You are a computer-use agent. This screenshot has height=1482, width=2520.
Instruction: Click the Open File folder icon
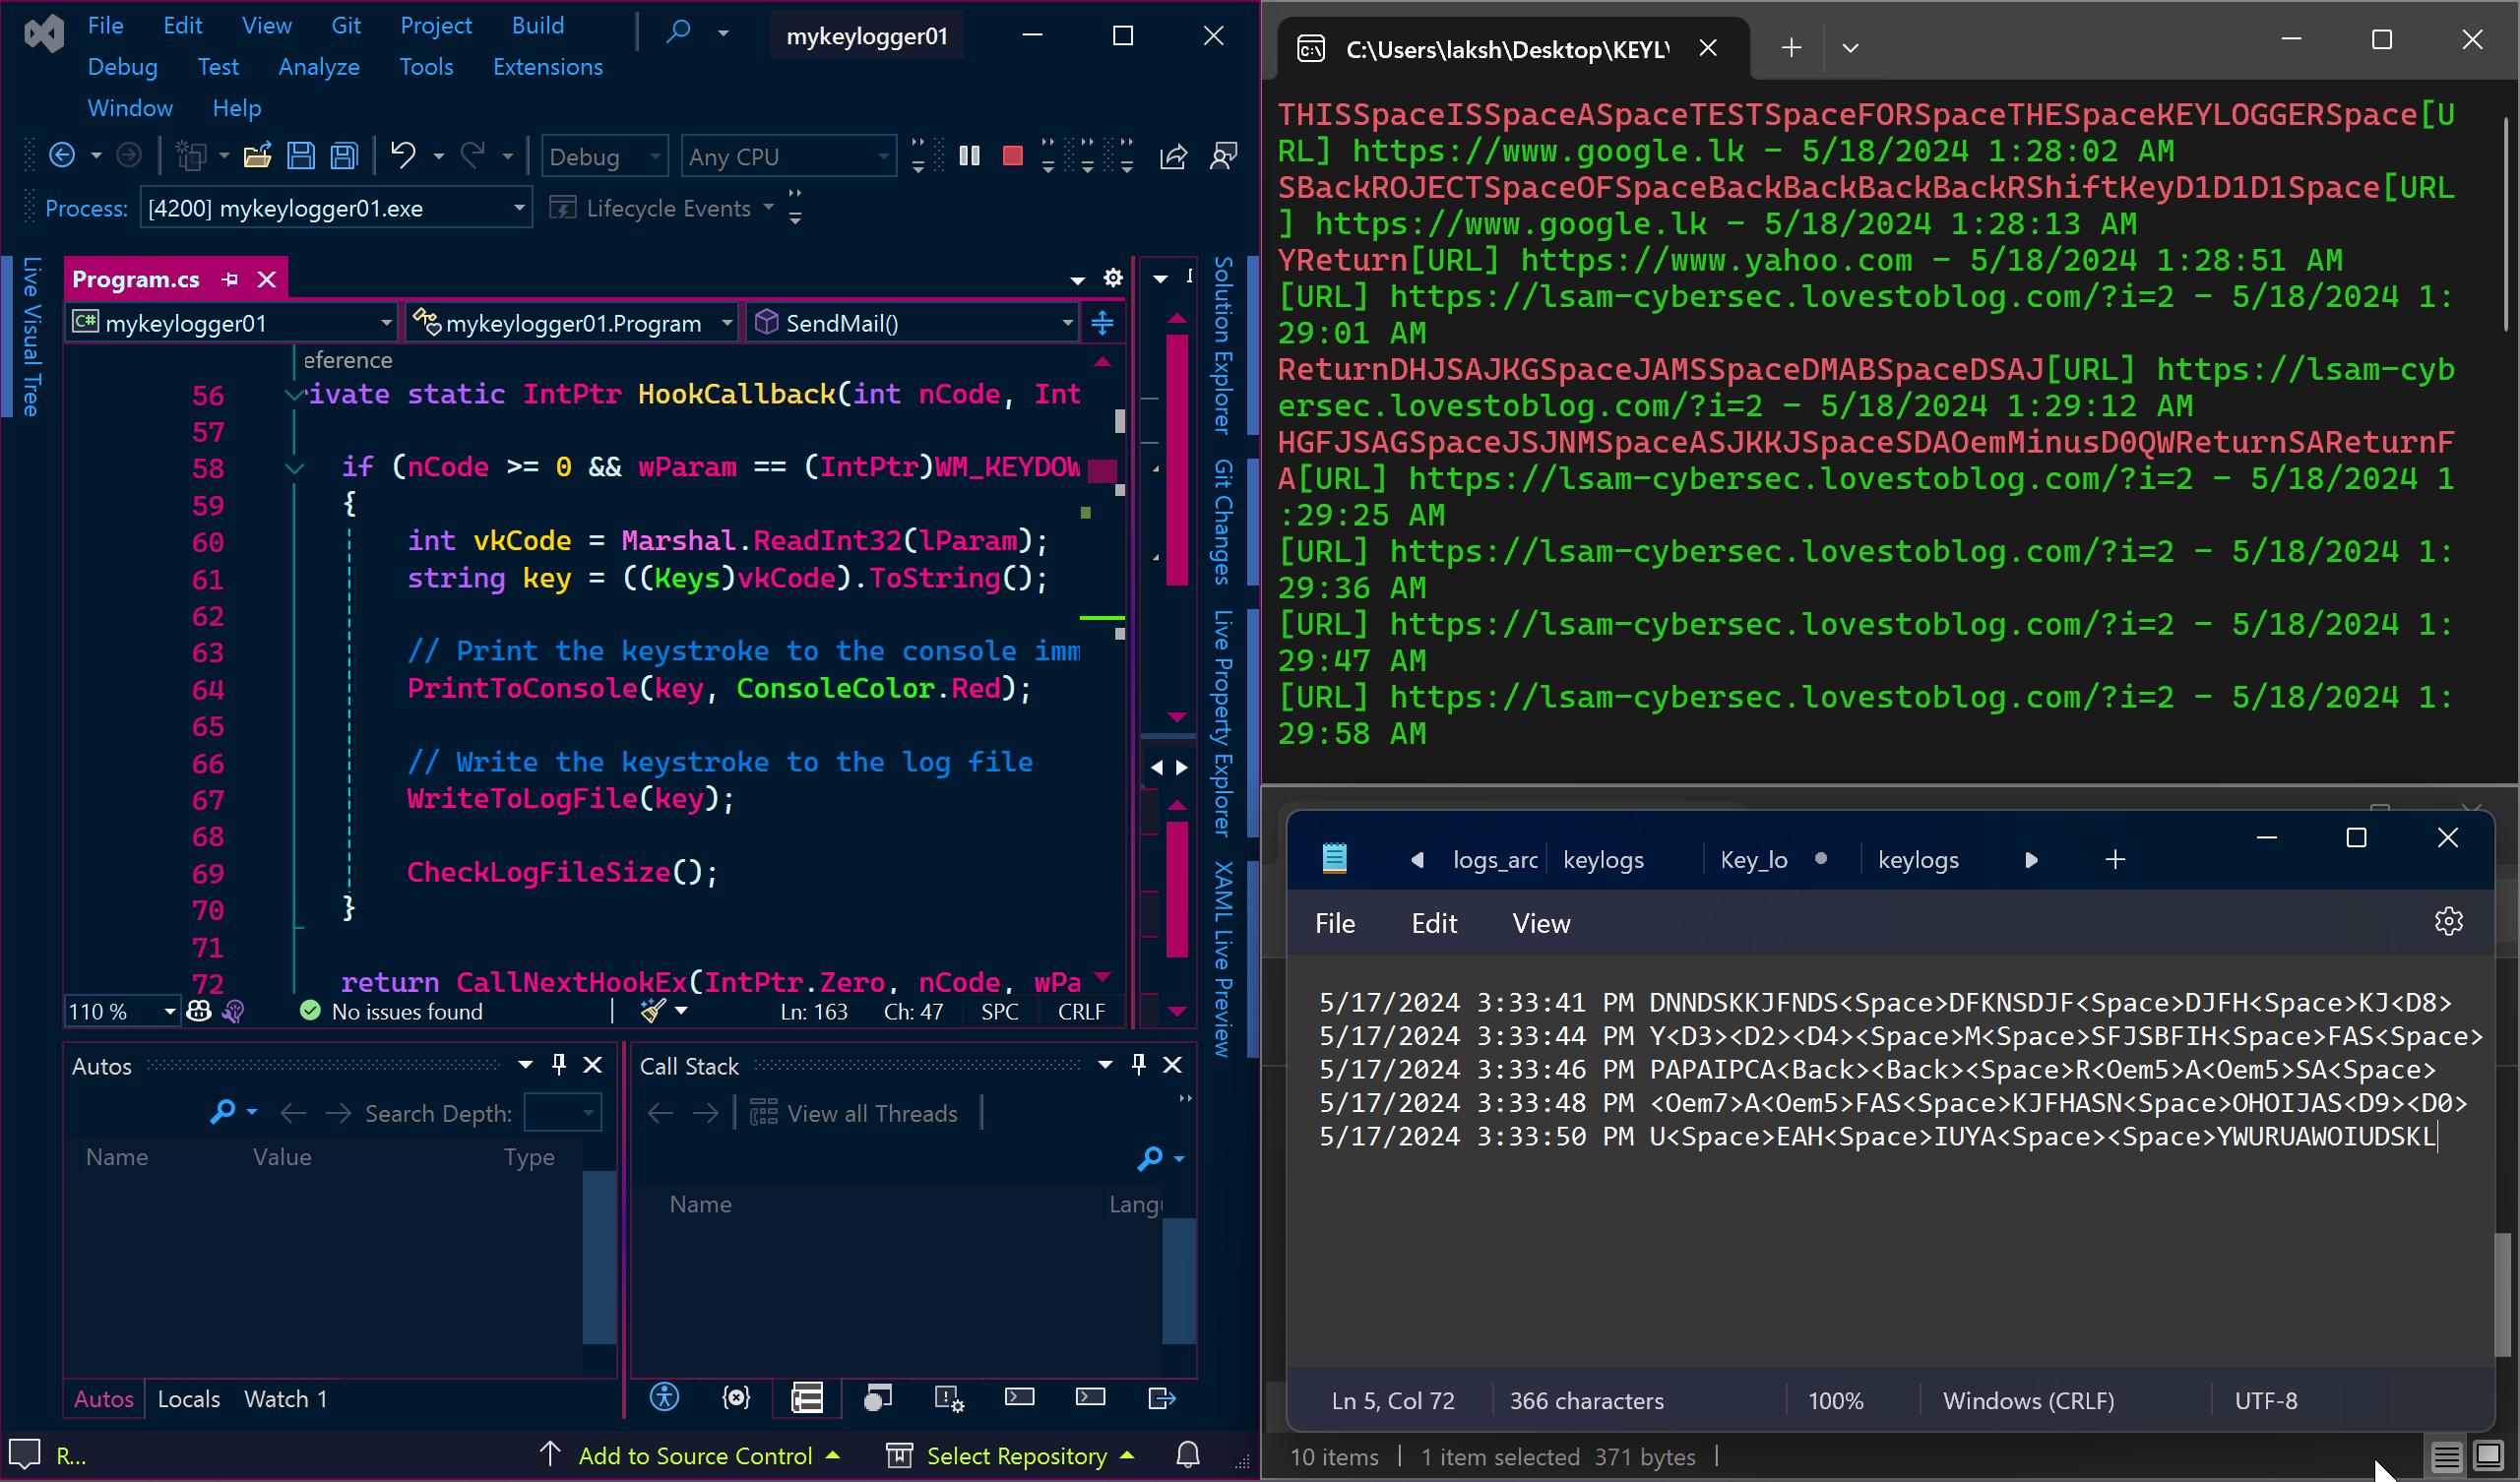tap(257, 156)
